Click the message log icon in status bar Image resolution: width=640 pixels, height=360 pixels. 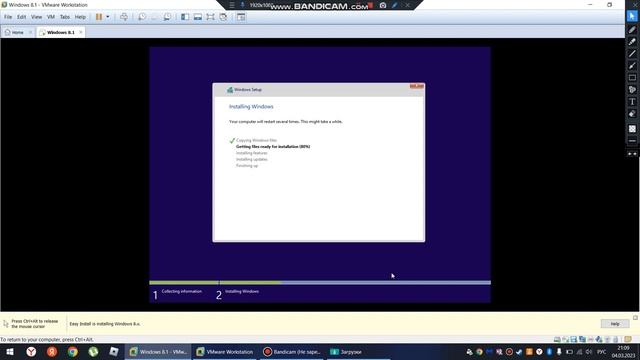tap(628, 339)
